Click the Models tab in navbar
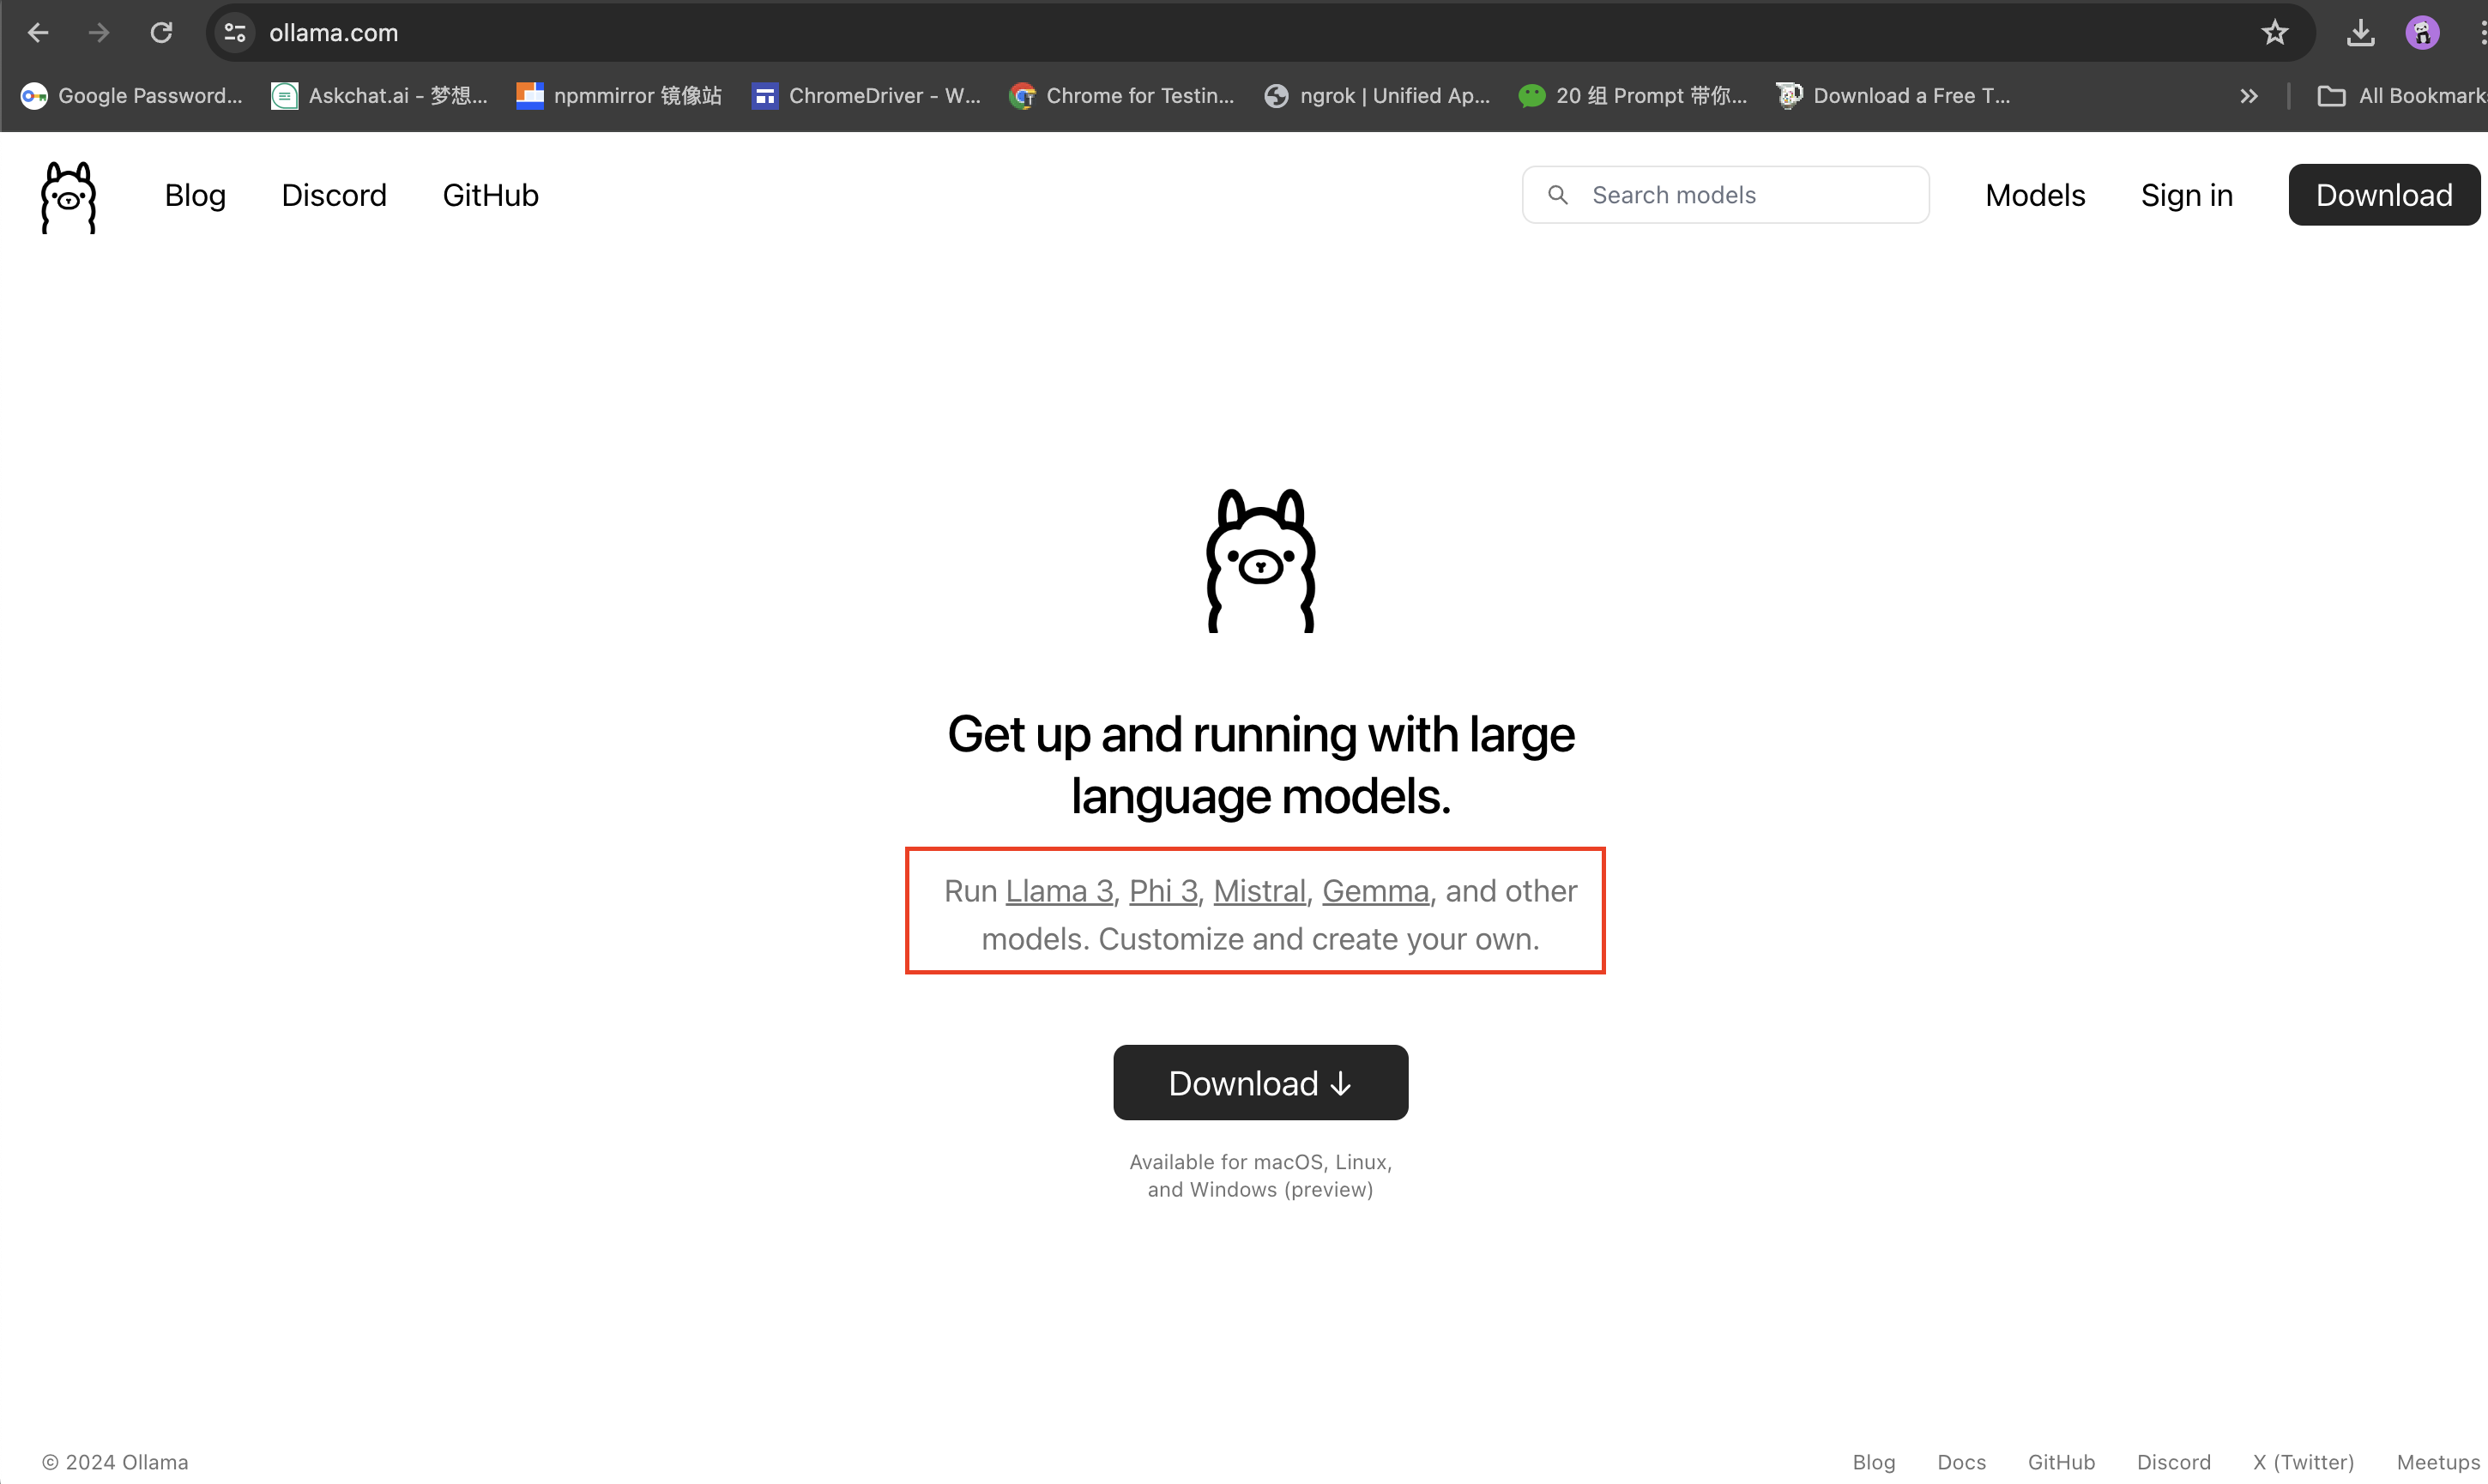Screen dimensions: 2488x1484 (x=2036, y=195)
